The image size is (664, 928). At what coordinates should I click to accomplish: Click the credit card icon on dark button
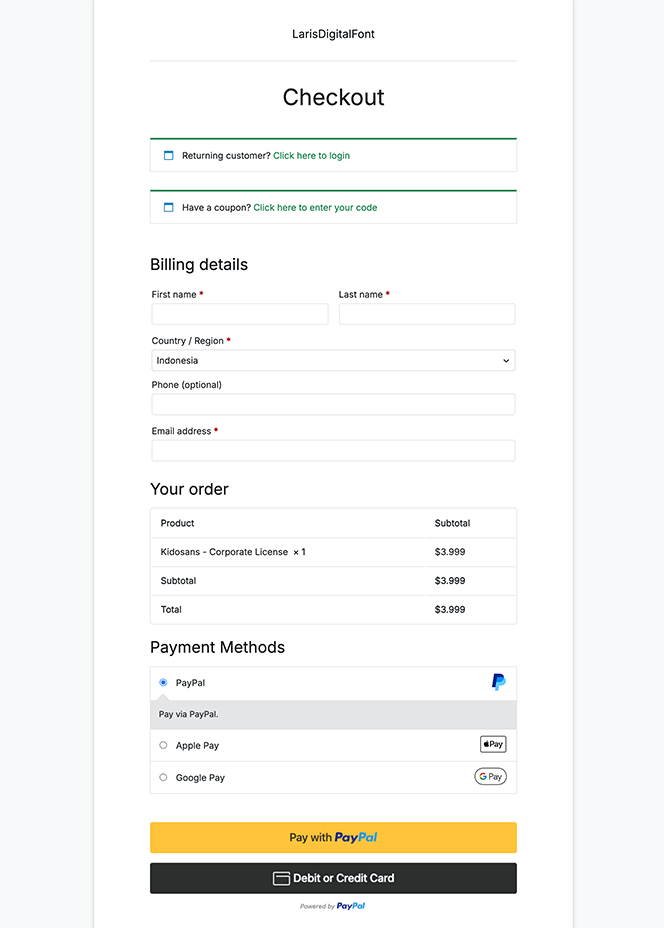tap(281, 878)
